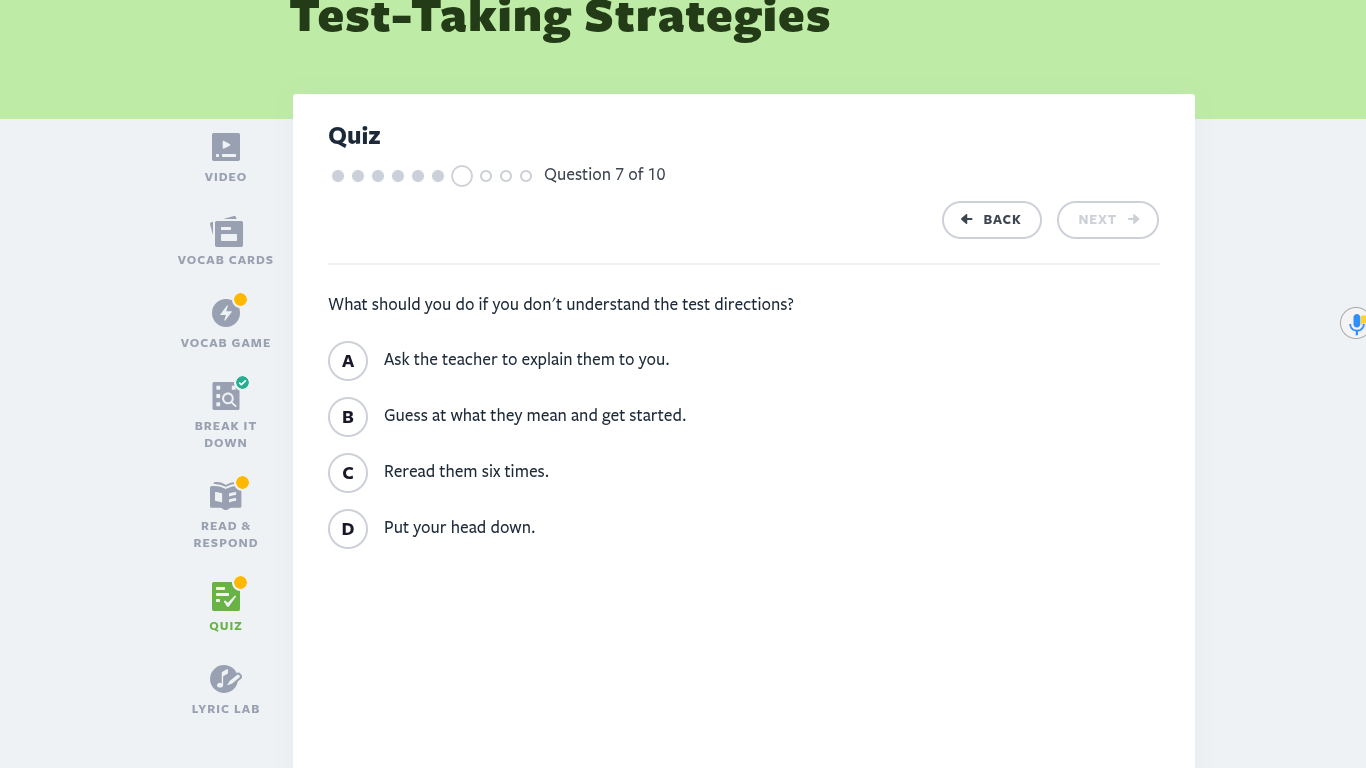Screen dimensions: 1366x768
Task: Select "Put your head down" answer text
Action: pos(460,527)
